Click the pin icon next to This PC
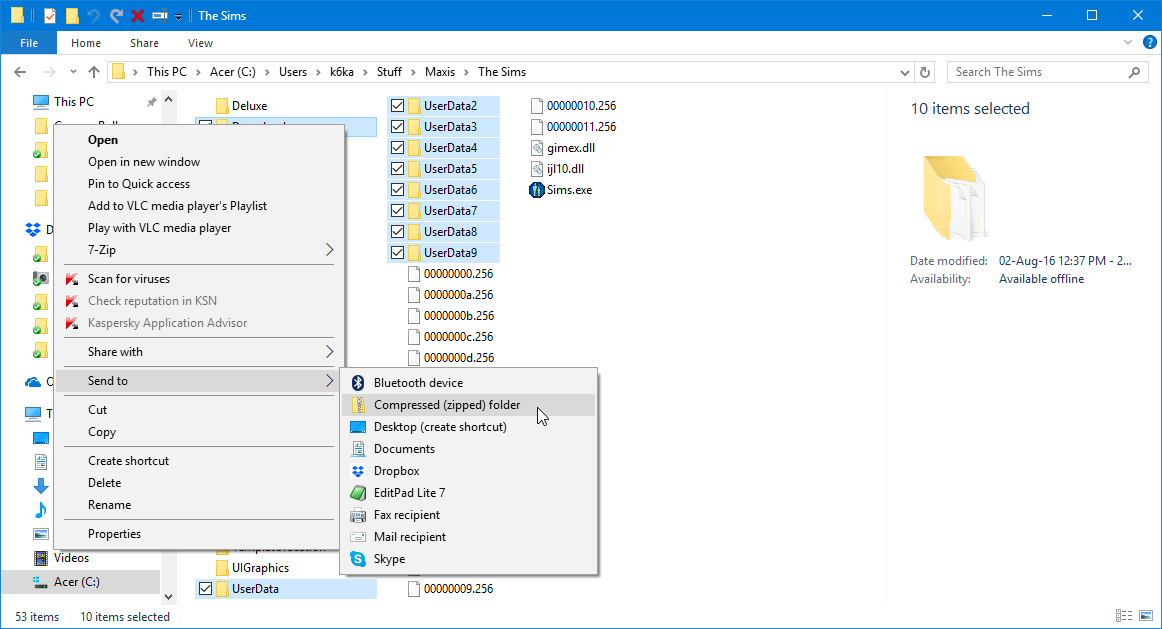The image size is (1162, 629). click(x=151, y=101)
